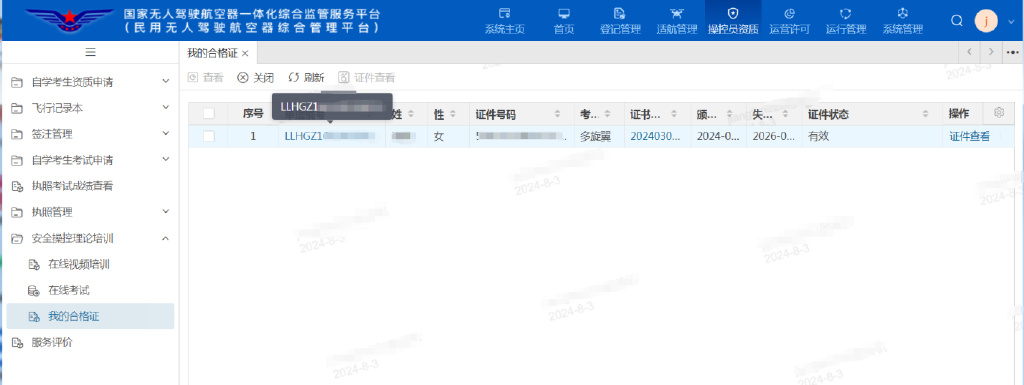Image resolution: width=1024 pixels, height=385 pixels.
Task: Tick the header select-all checkbox
Action: (209, 114)
